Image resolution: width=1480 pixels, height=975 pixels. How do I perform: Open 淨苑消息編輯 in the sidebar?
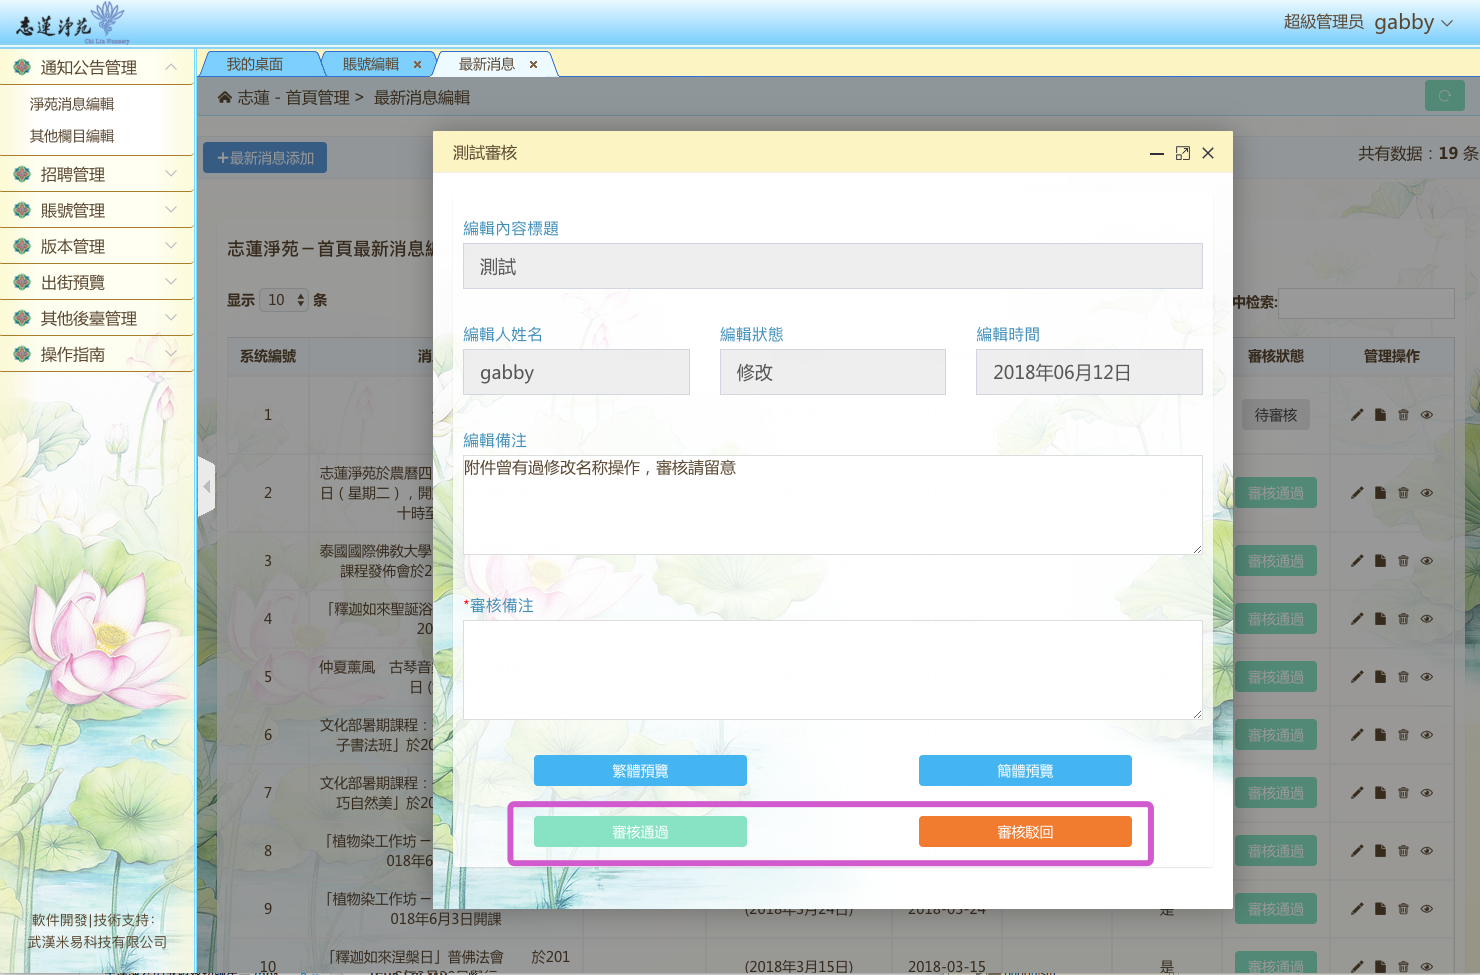coord(72,104)
